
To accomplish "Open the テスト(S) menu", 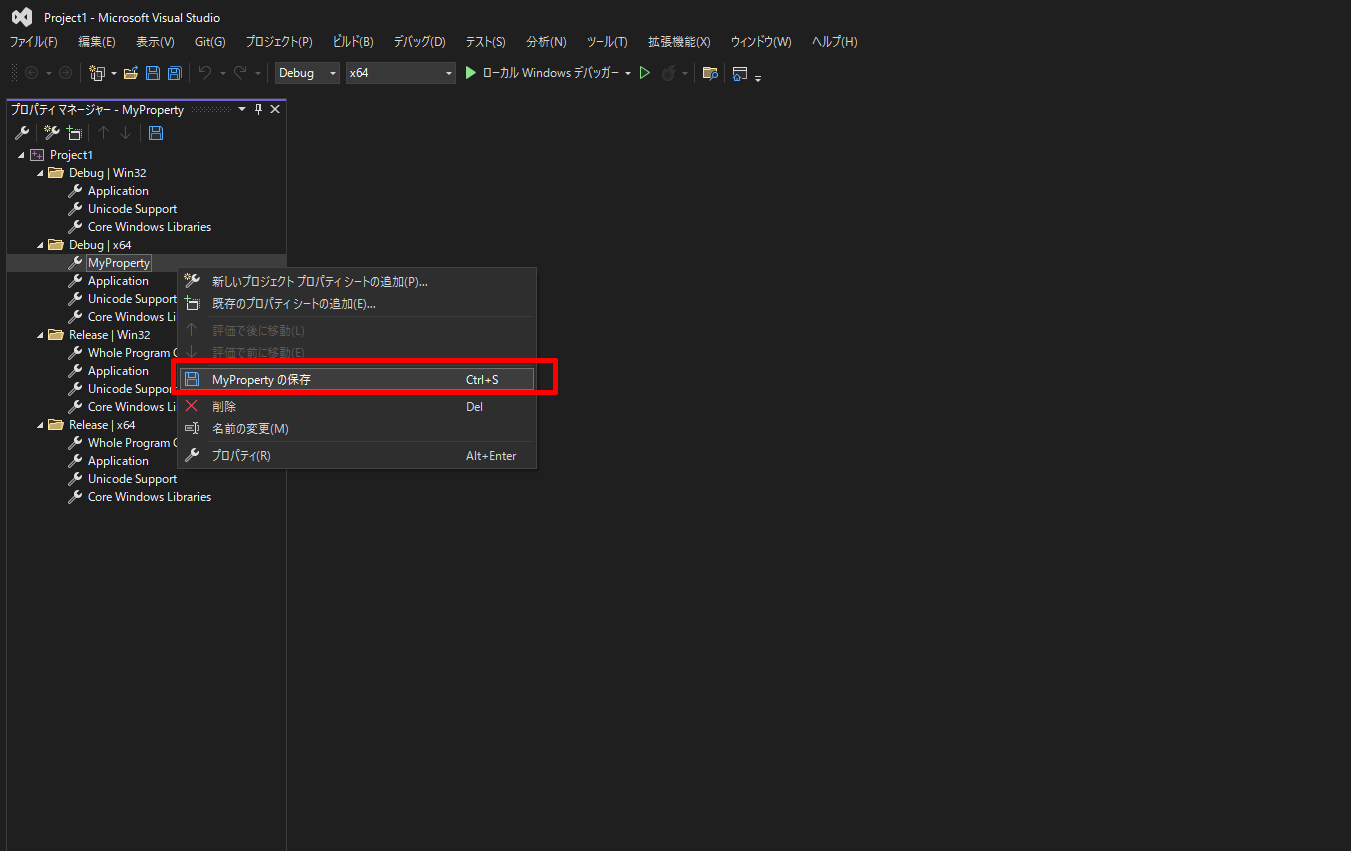I will 485,42.
